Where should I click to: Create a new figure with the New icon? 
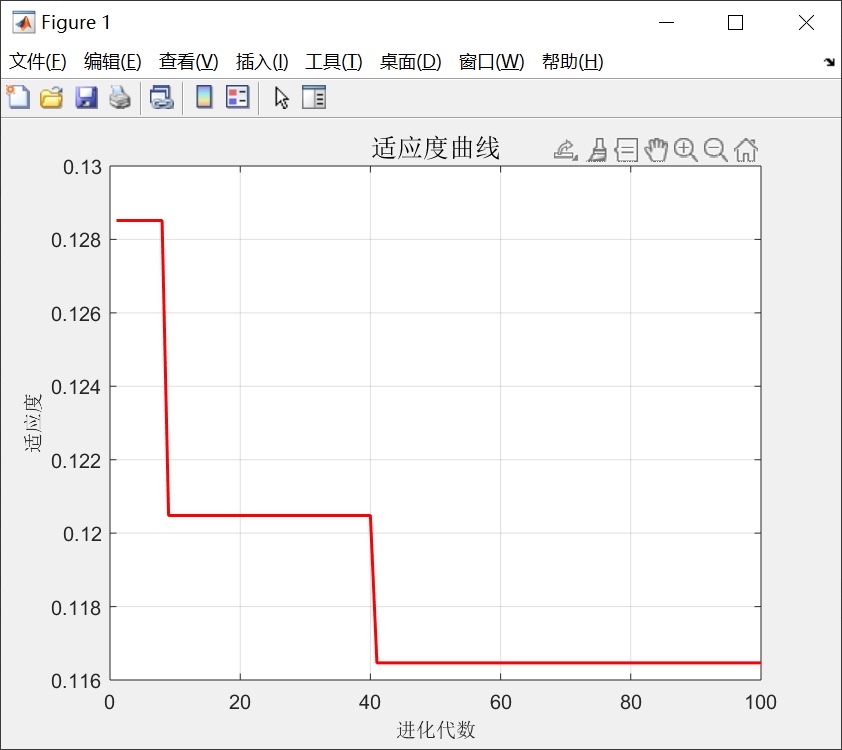click(18, 97)
